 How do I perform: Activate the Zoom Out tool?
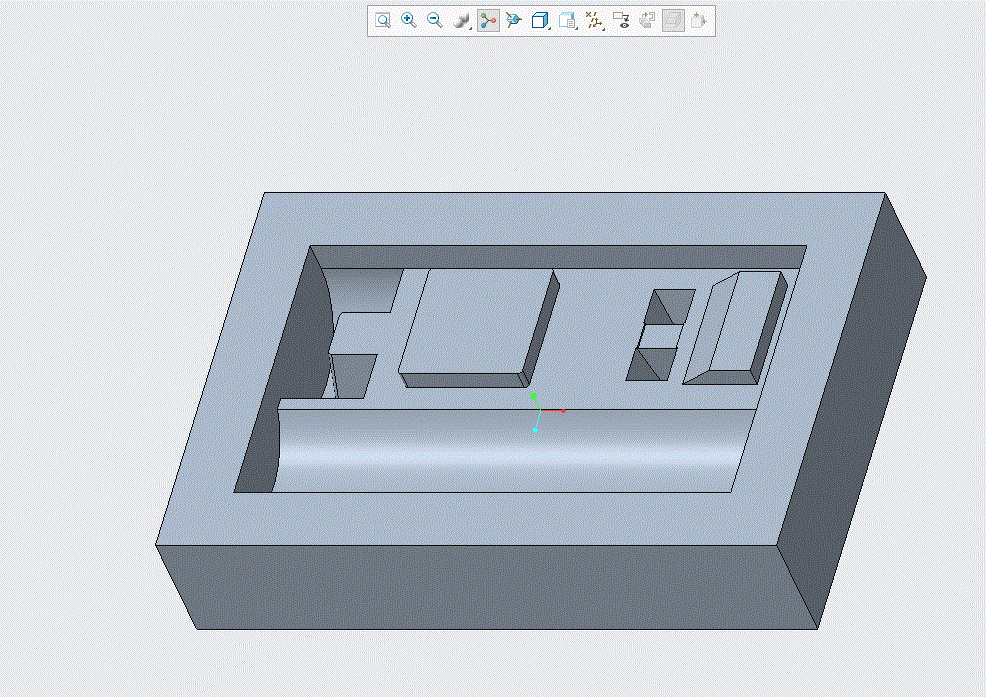pos(435,20)
